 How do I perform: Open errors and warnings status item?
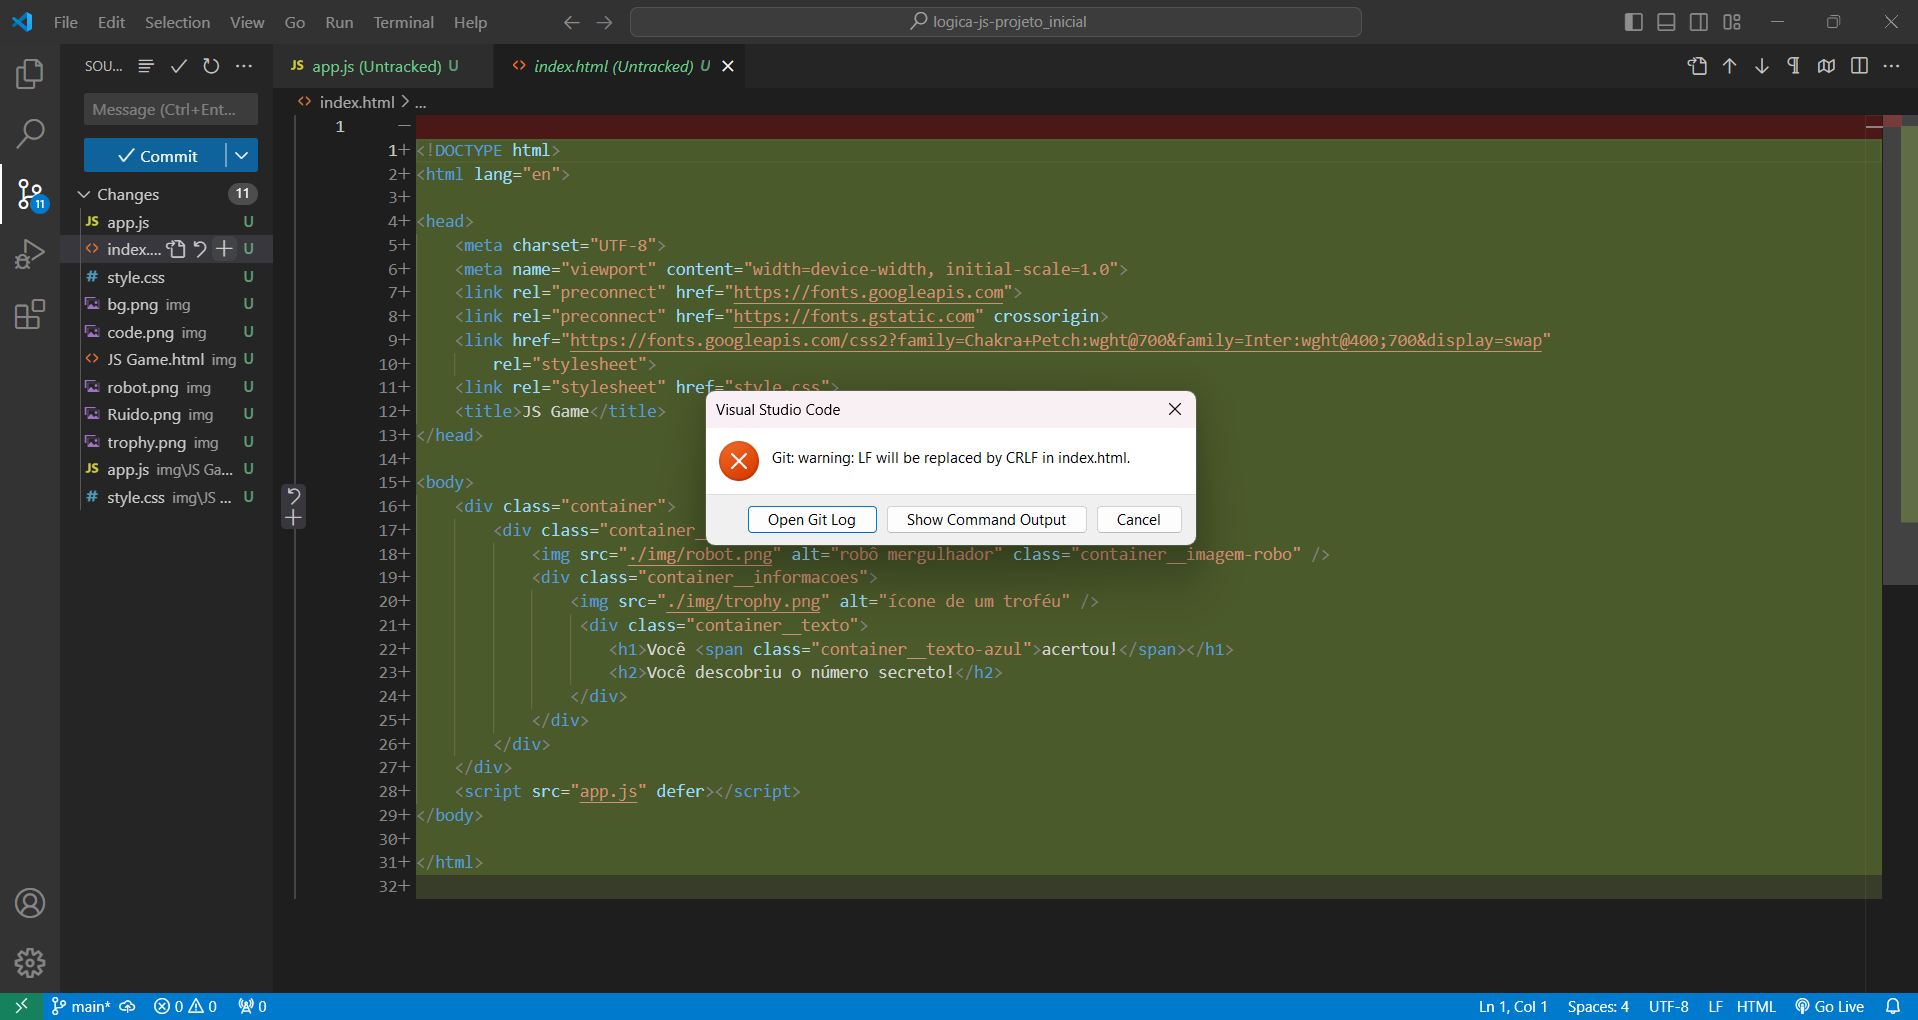(x=185, y=1006)
